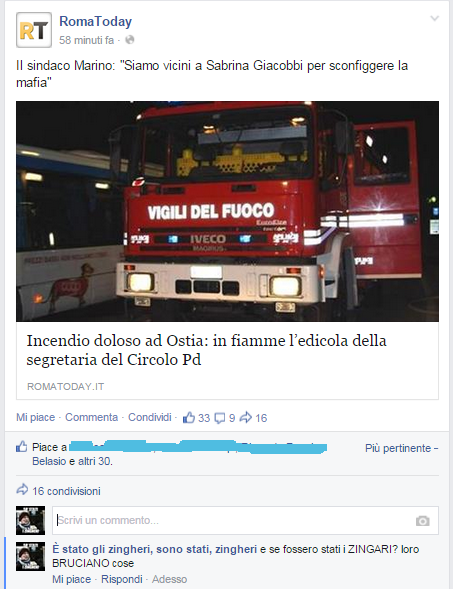Screen dimensions: 453x589
Task: Expand the post options chevron at top right
Action: click(435, 18)
